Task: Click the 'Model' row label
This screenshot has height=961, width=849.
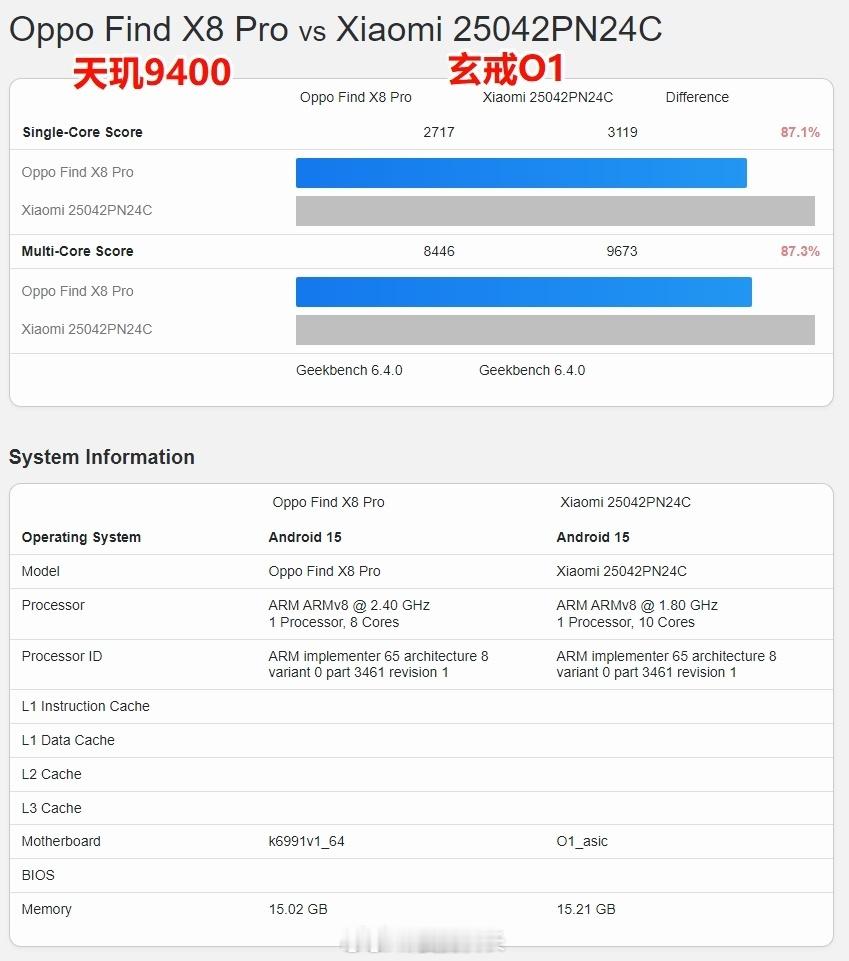Action: 40,571
